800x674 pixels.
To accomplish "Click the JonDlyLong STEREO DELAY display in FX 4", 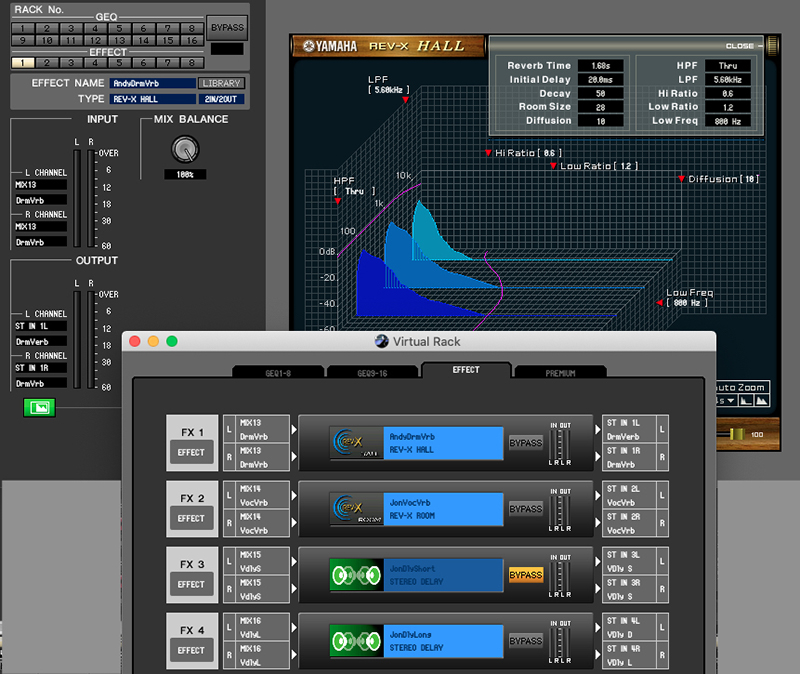I will tap(443, 641).
